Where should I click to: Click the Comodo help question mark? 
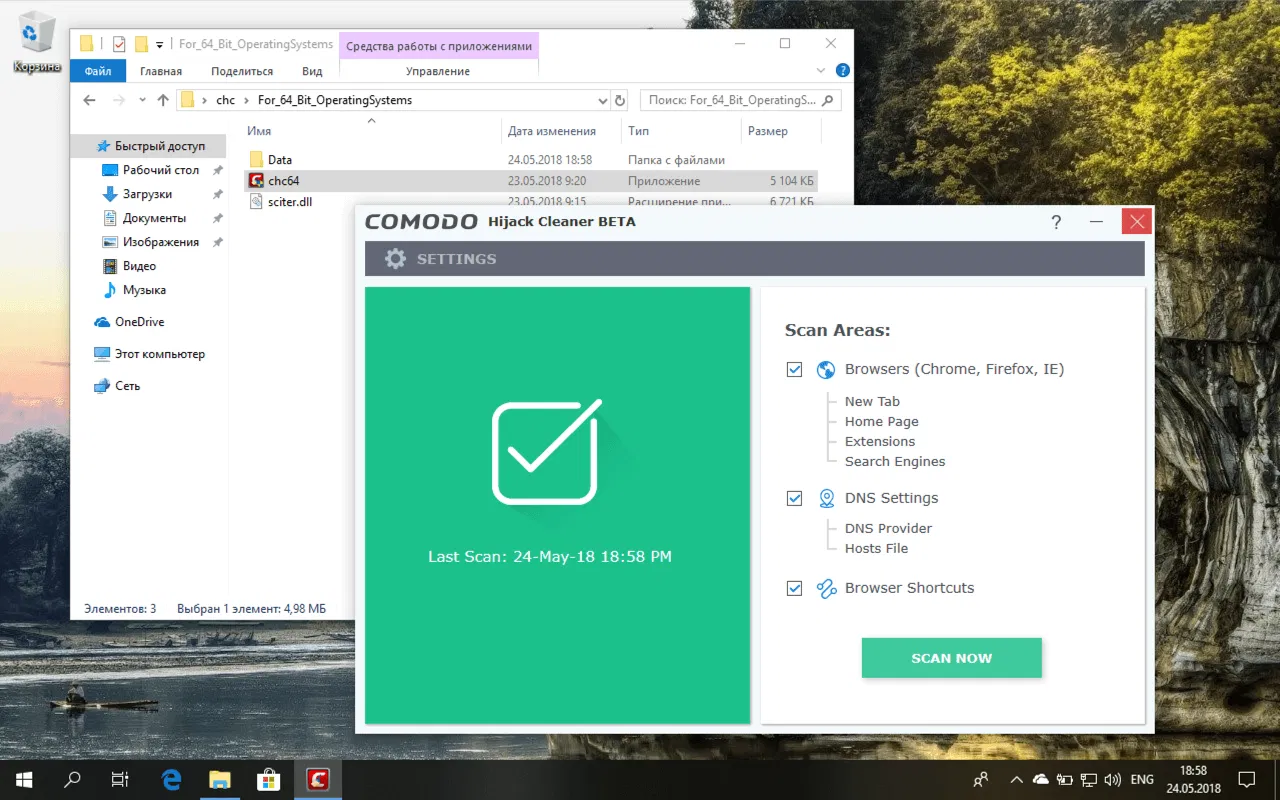coord(1056,222)
